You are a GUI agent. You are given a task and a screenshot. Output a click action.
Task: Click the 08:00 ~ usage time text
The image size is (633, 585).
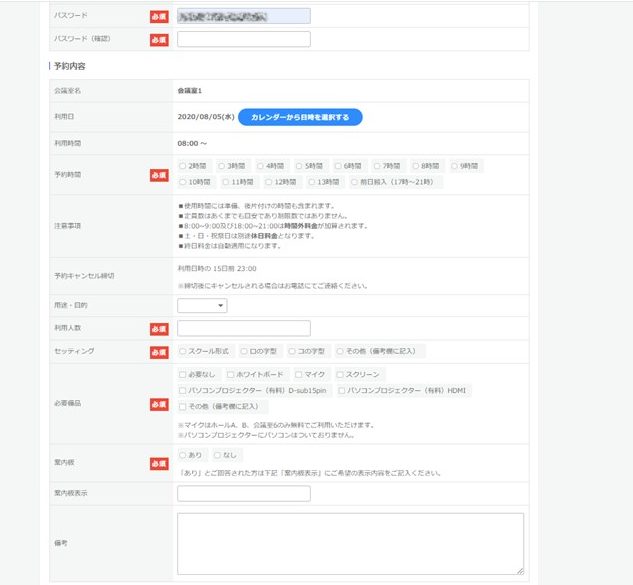pos(192,143)
